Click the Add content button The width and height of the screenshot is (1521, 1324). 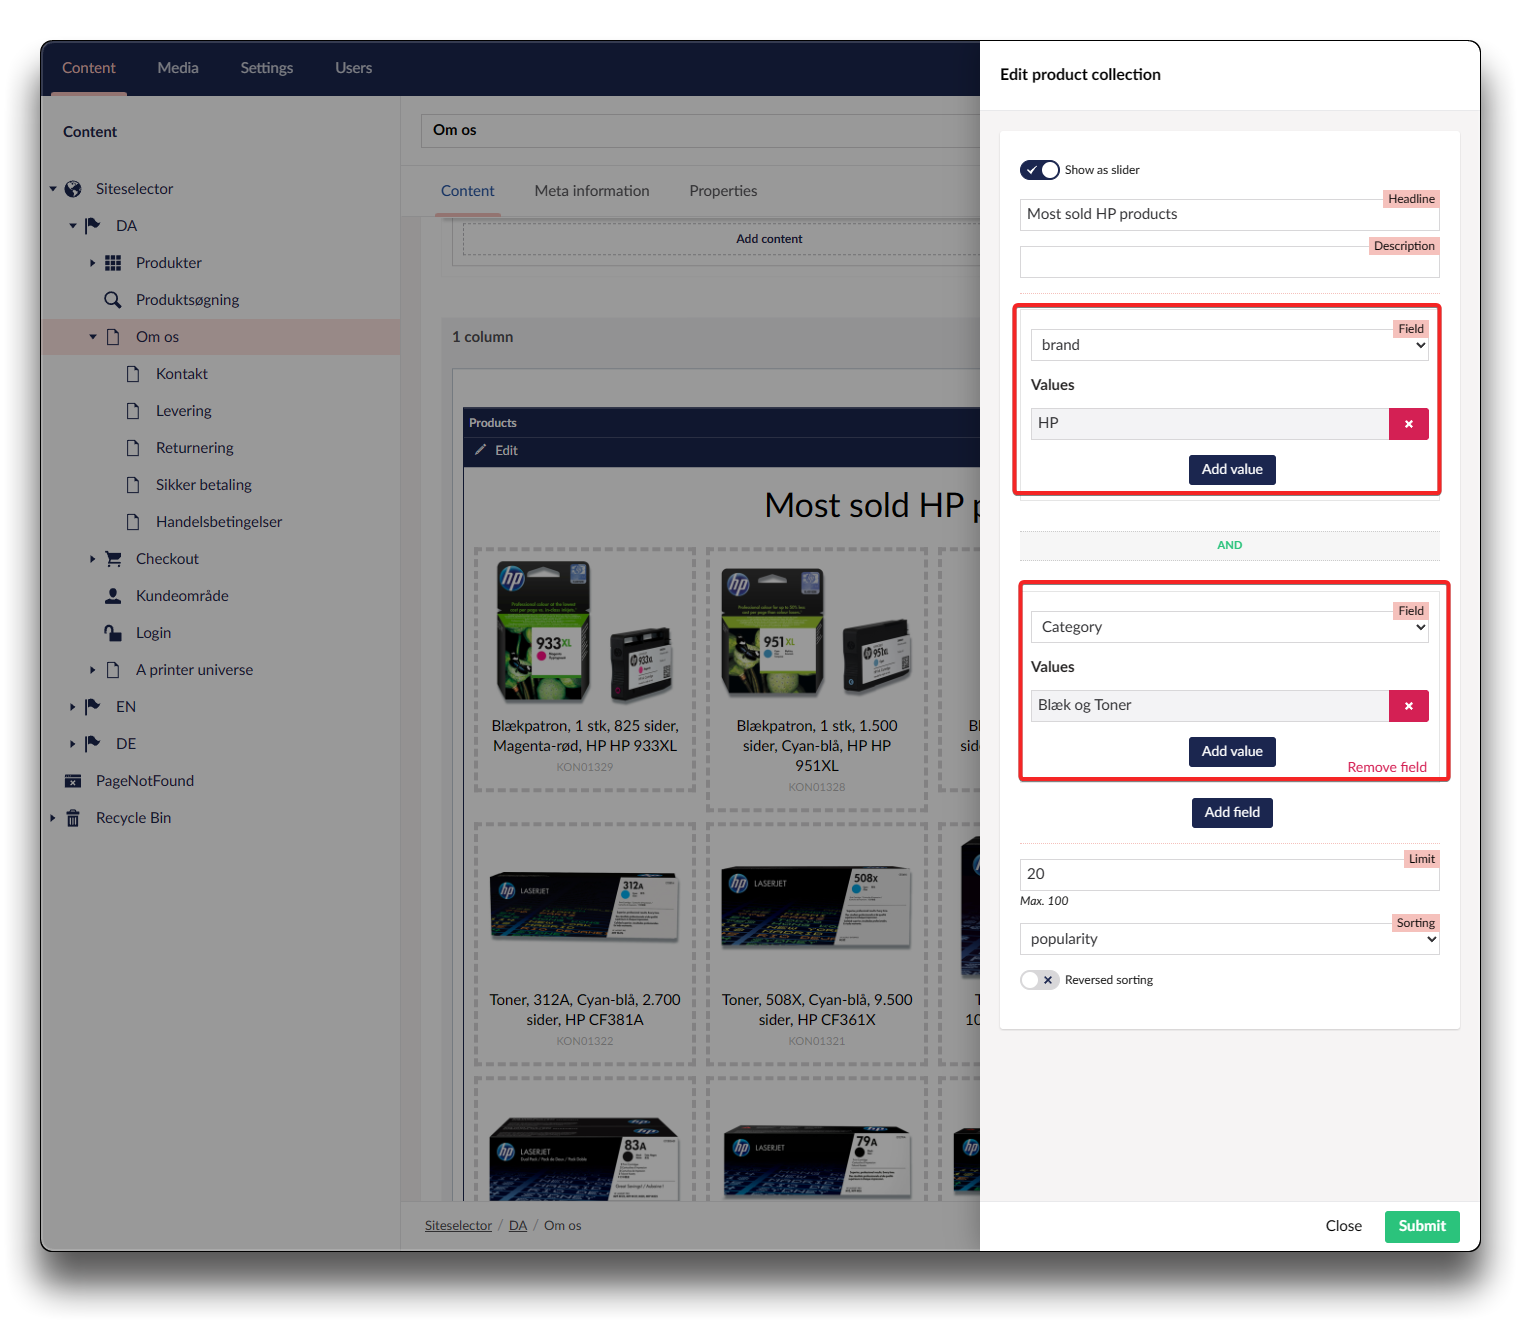tap(769, 239)
